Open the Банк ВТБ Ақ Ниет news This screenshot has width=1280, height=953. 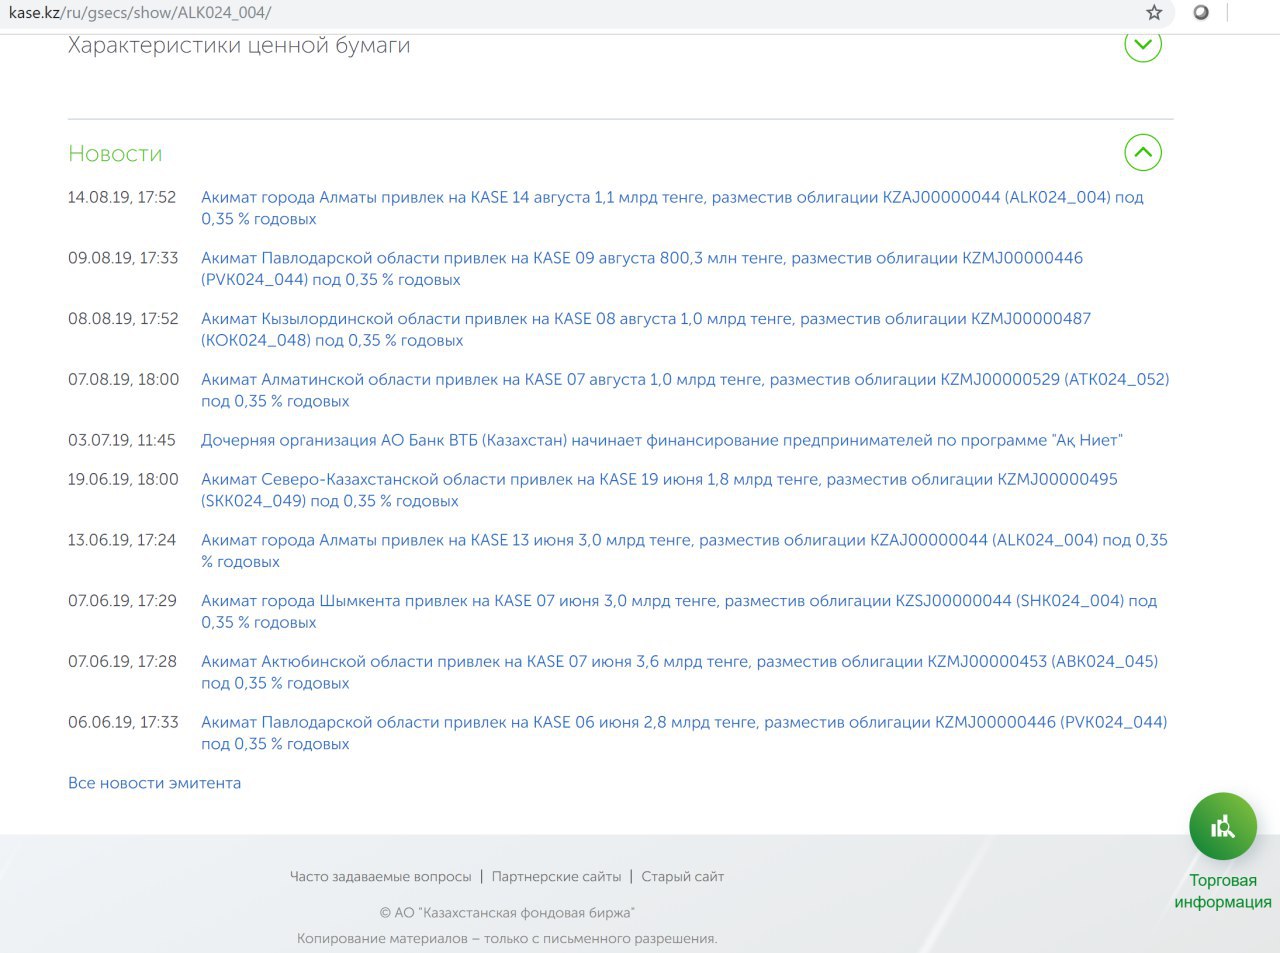(x=662, y=440)
